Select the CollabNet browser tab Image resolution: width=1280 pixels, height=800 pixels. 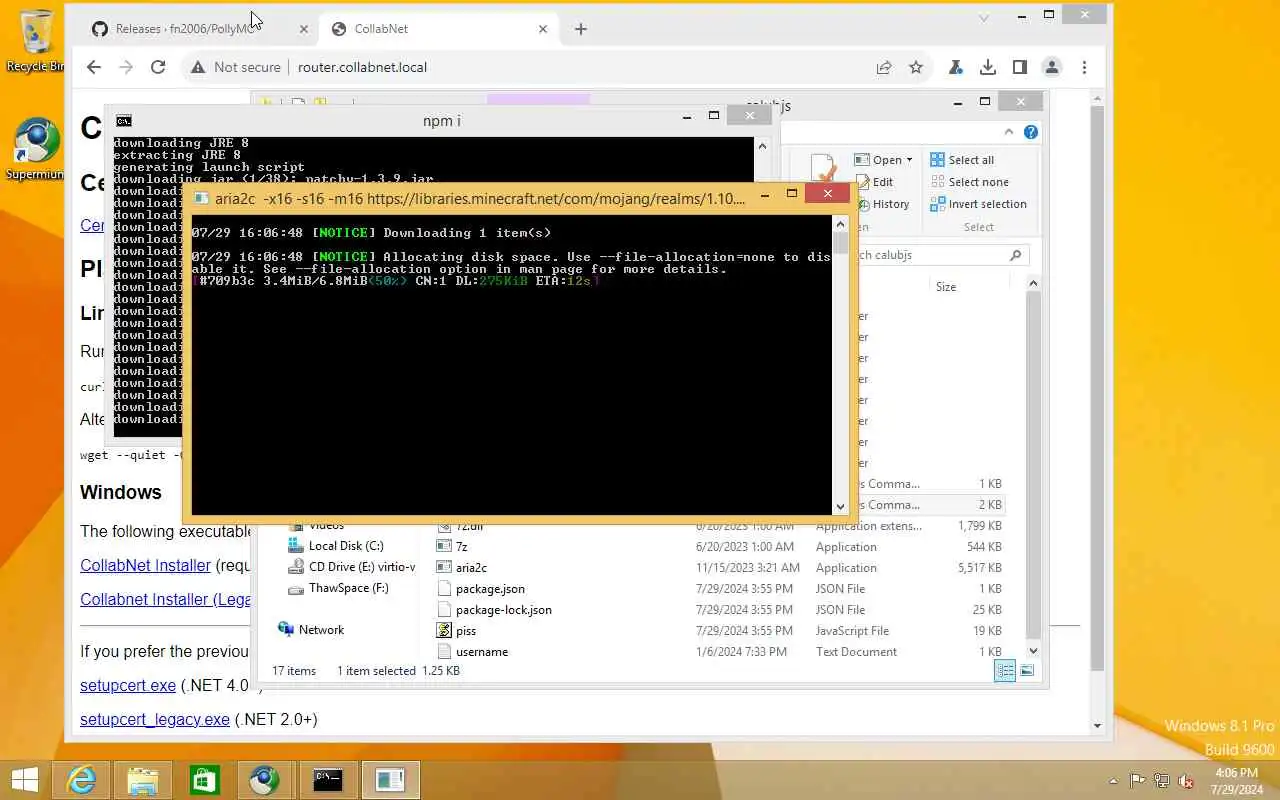tap(438, 29)
